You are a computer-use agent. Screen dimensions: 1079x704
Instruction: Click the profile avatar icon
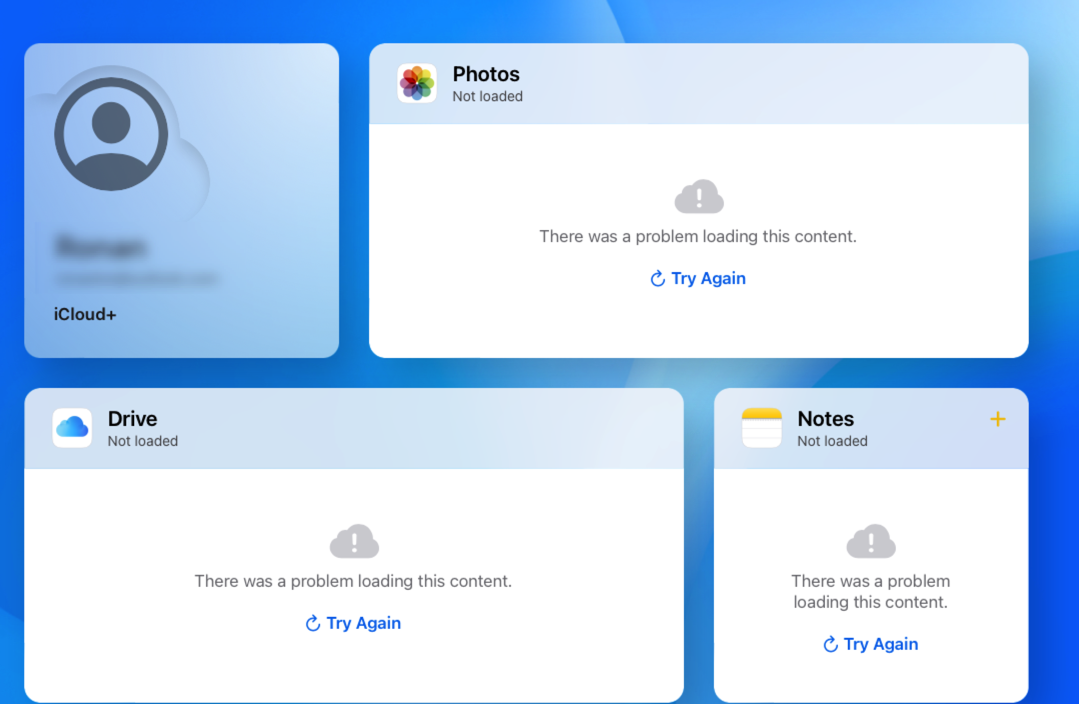(111, 134)
